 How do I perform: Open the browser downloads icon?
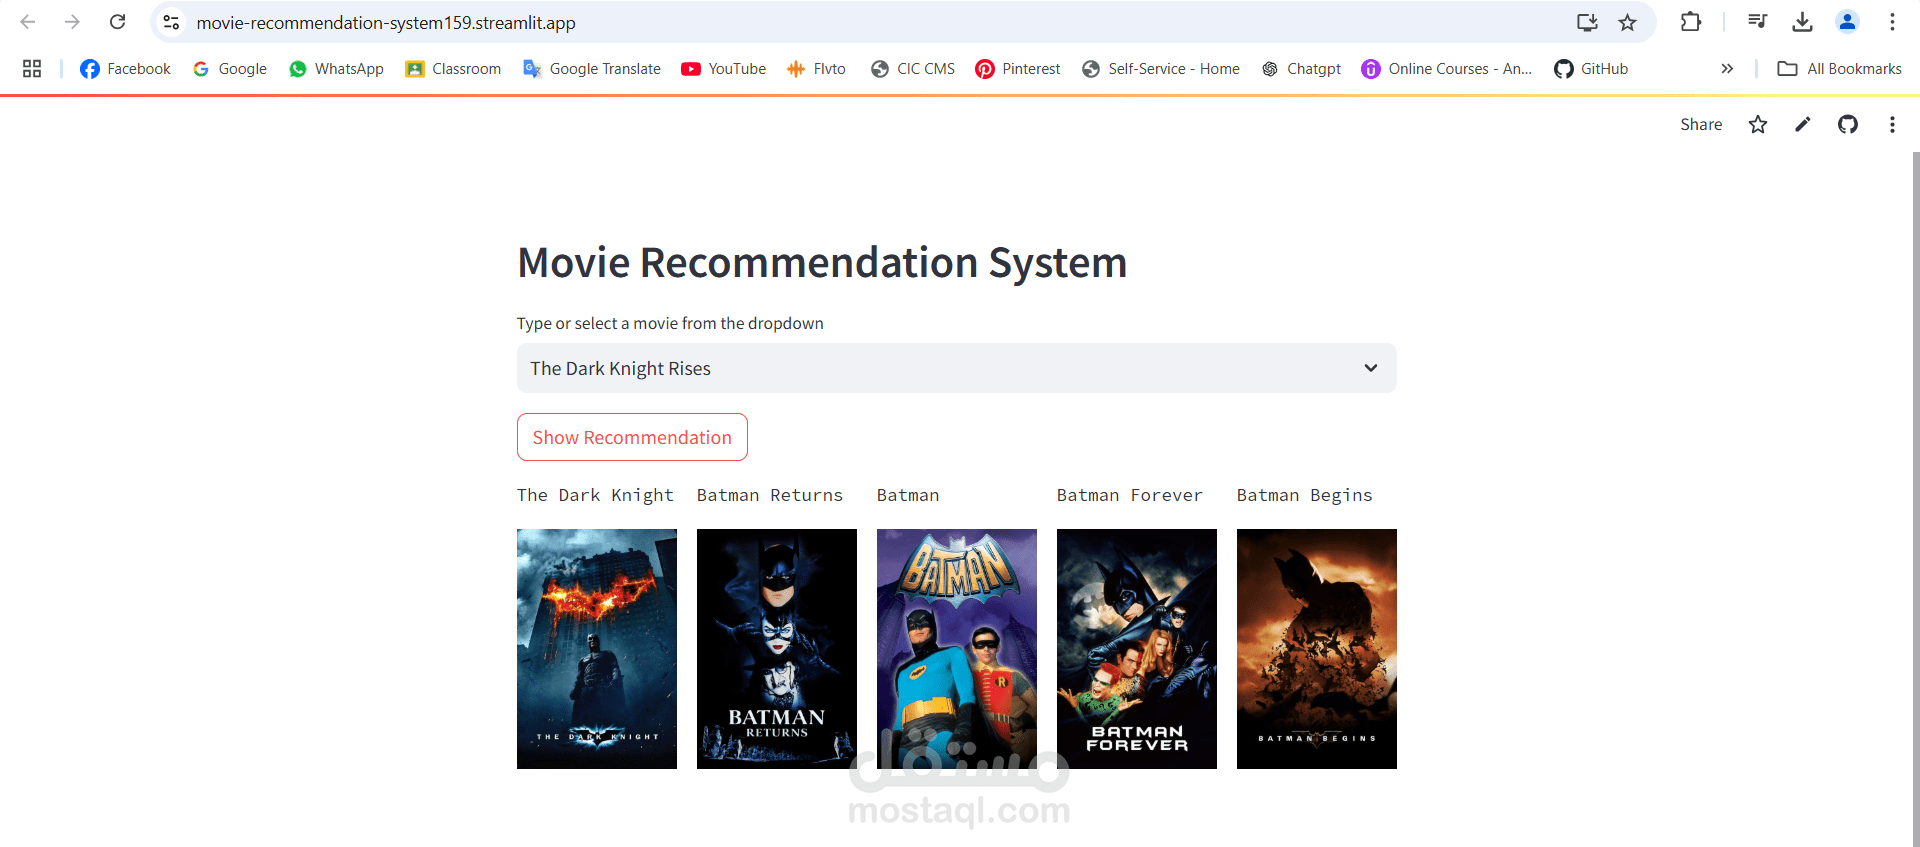1802,22
